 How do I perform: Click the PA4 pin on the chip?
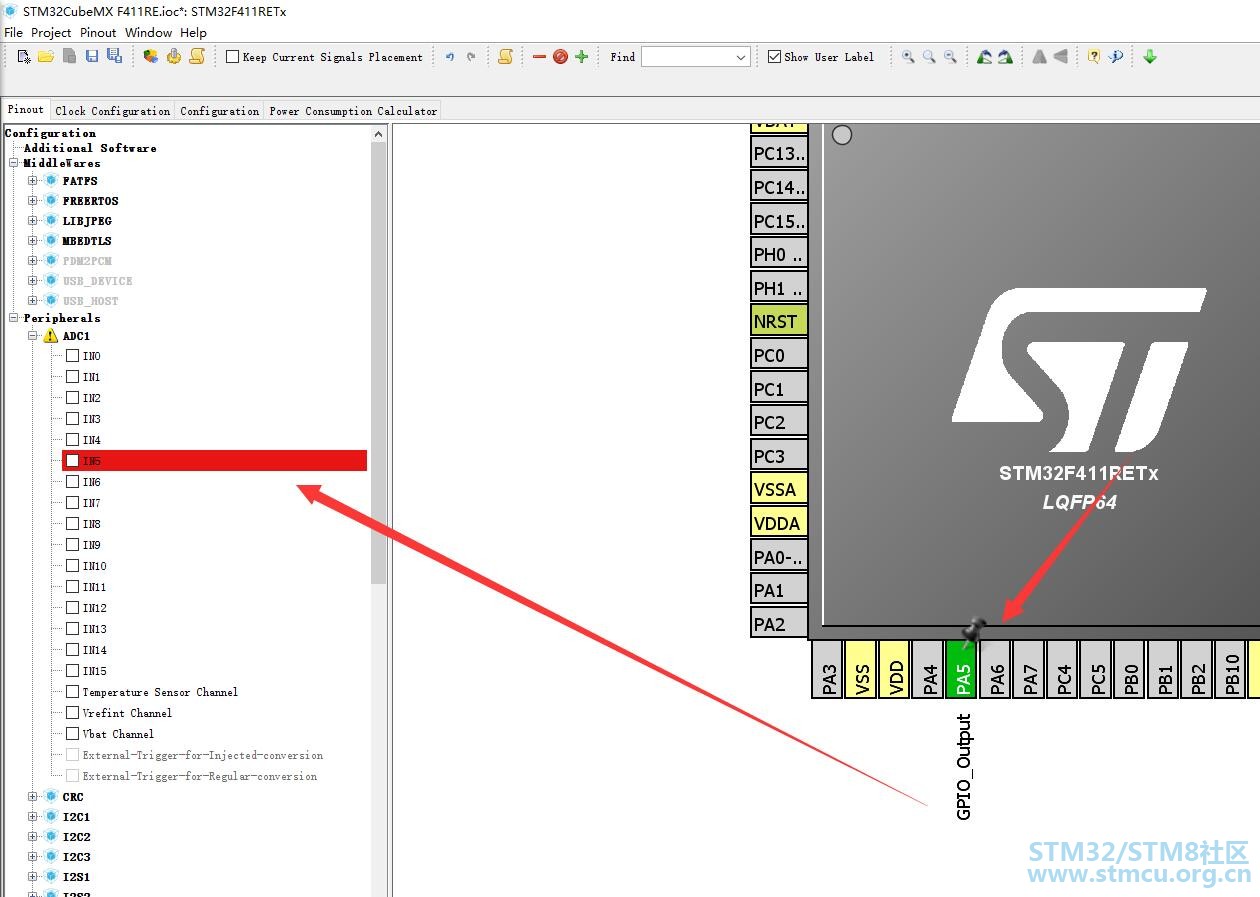click(x=929, y=669)
